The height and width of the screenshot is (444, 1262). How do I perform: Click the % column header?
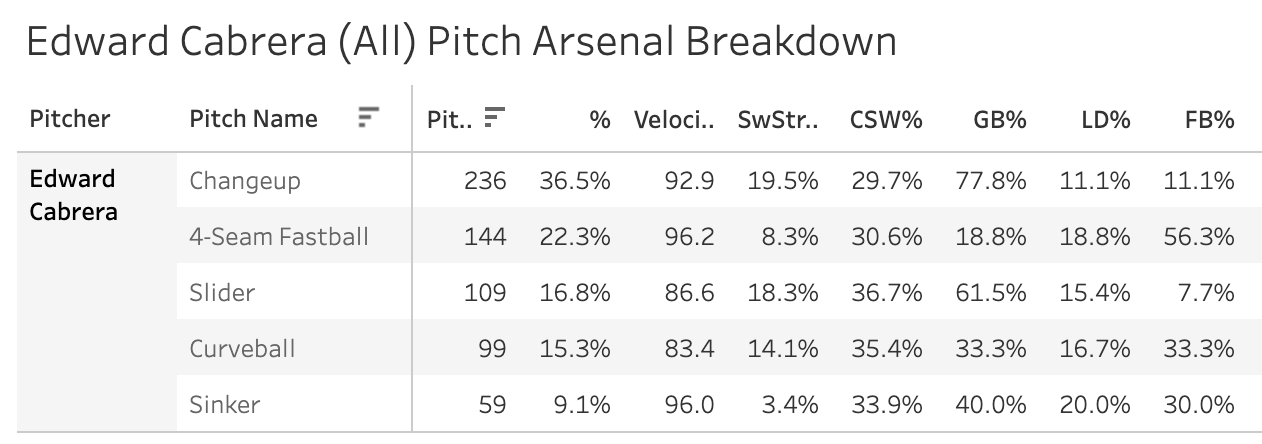point(600,120)
